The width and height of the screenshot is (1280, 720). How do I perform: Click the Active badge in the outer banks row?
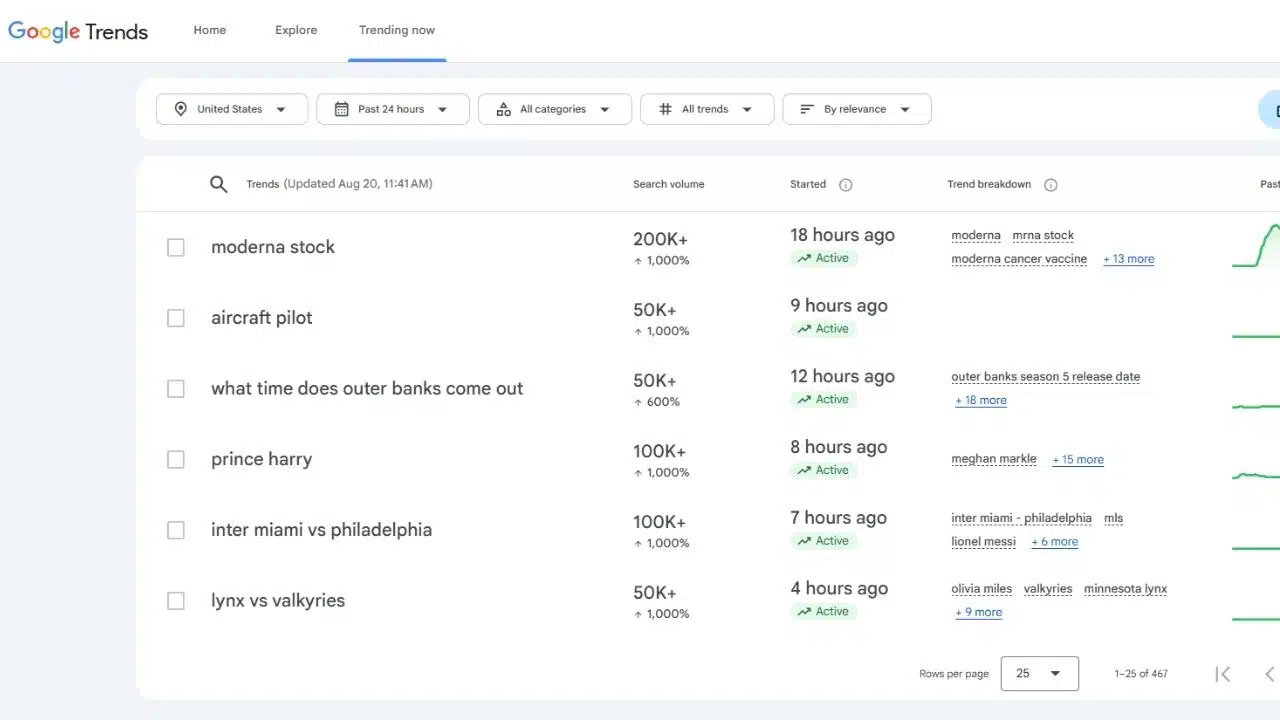(x=823, y=399)
